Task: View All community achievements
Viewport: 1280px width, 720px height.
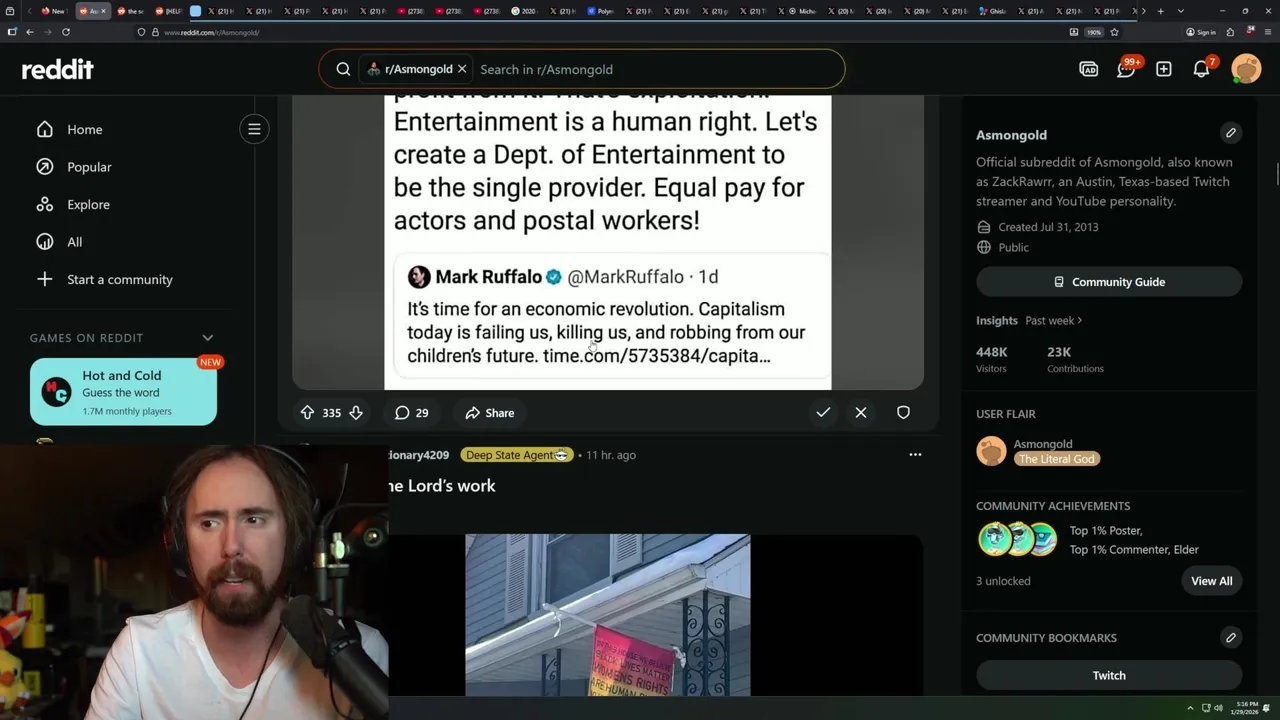Action: [1211, 581]
